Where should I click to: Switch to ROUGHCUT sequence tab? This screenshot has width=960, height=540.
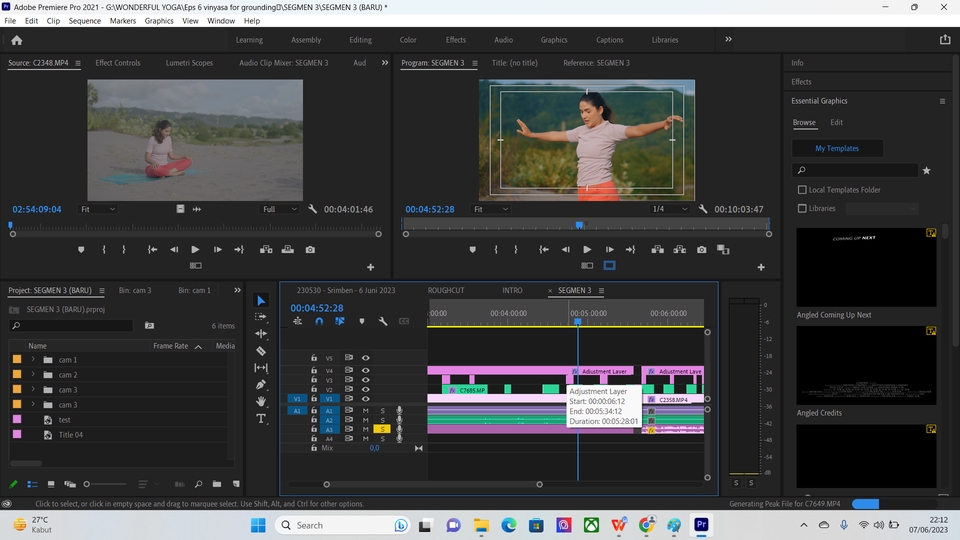pos(446,290)
